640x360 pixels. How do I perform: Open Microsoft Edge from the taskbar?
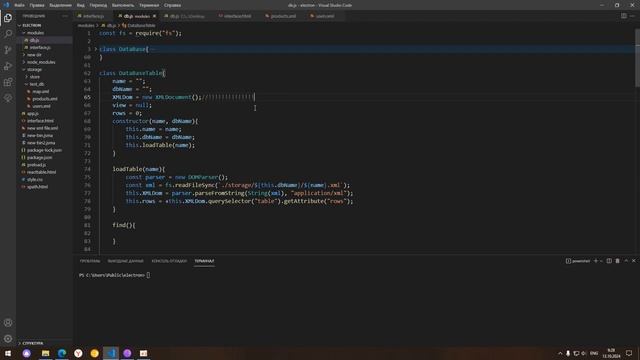(62, 353)
